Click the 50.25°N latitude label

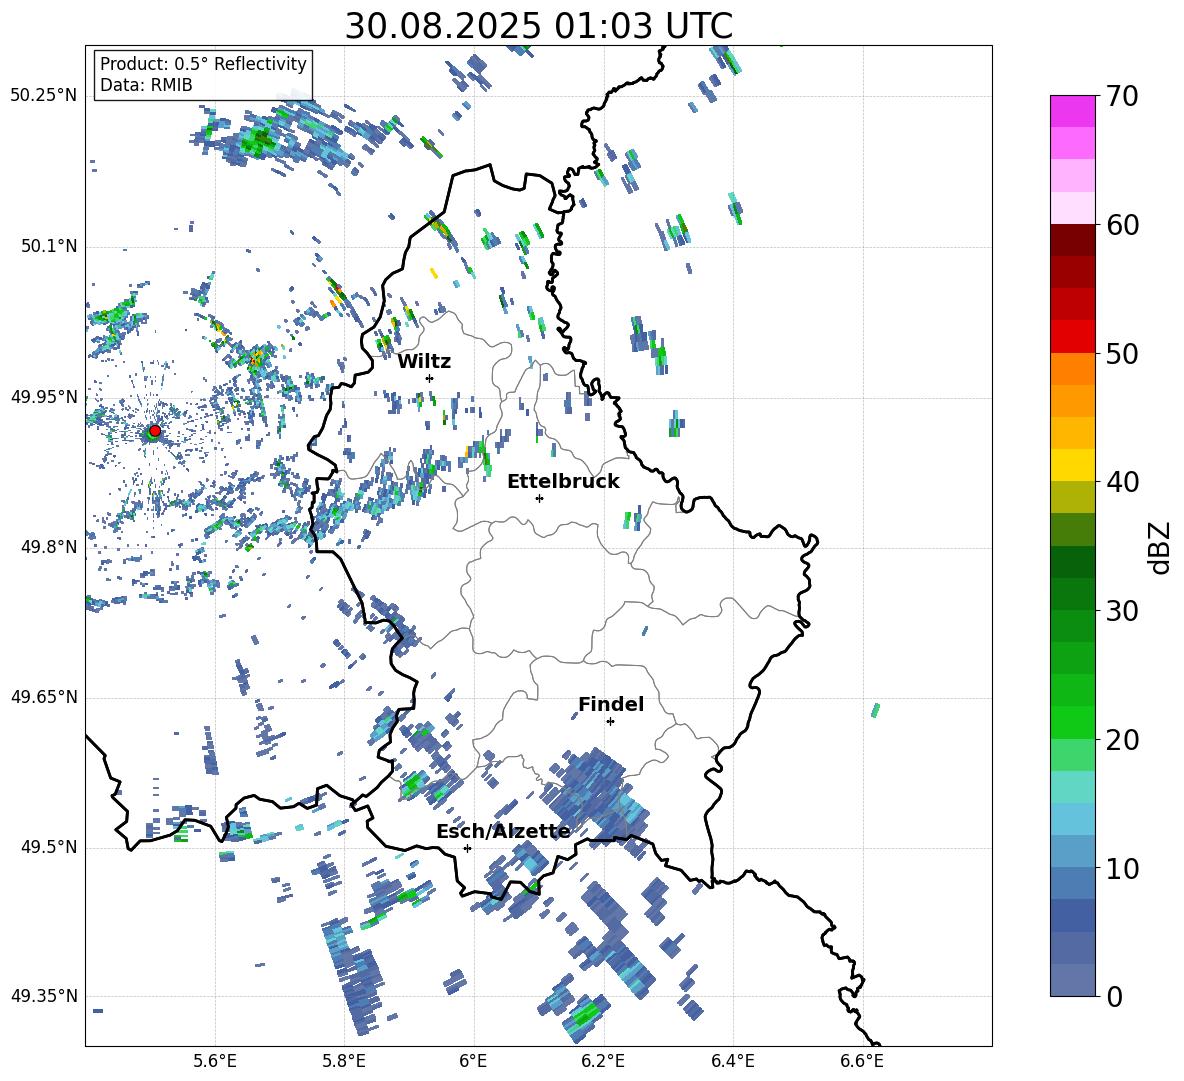point(44,96)
